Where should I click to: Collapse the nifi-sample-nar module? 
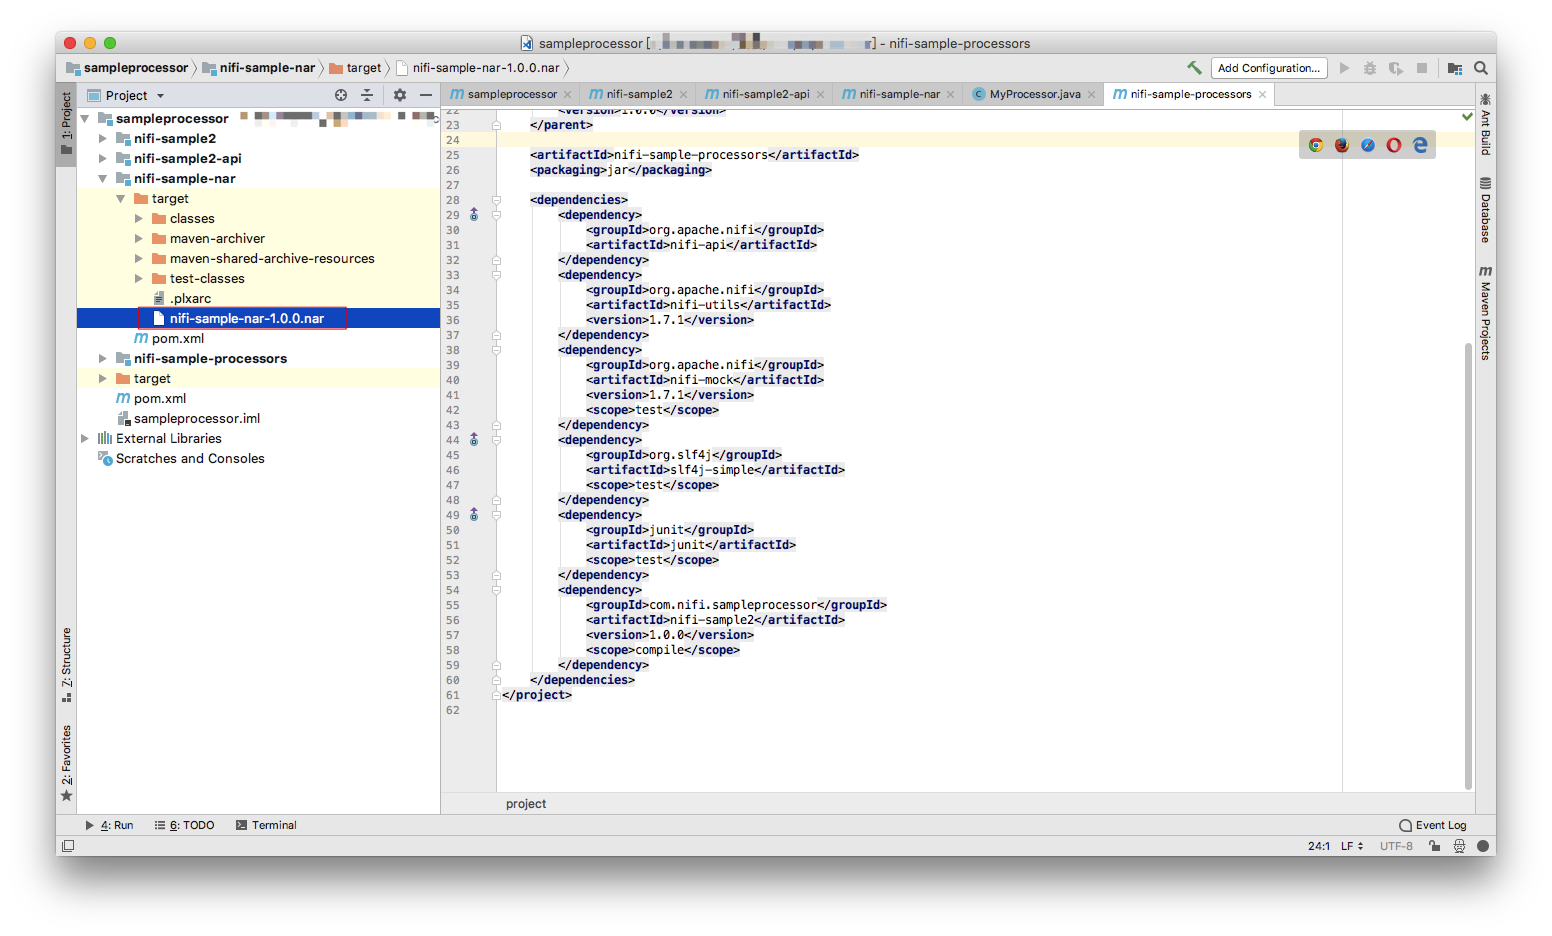pos(103,179)
